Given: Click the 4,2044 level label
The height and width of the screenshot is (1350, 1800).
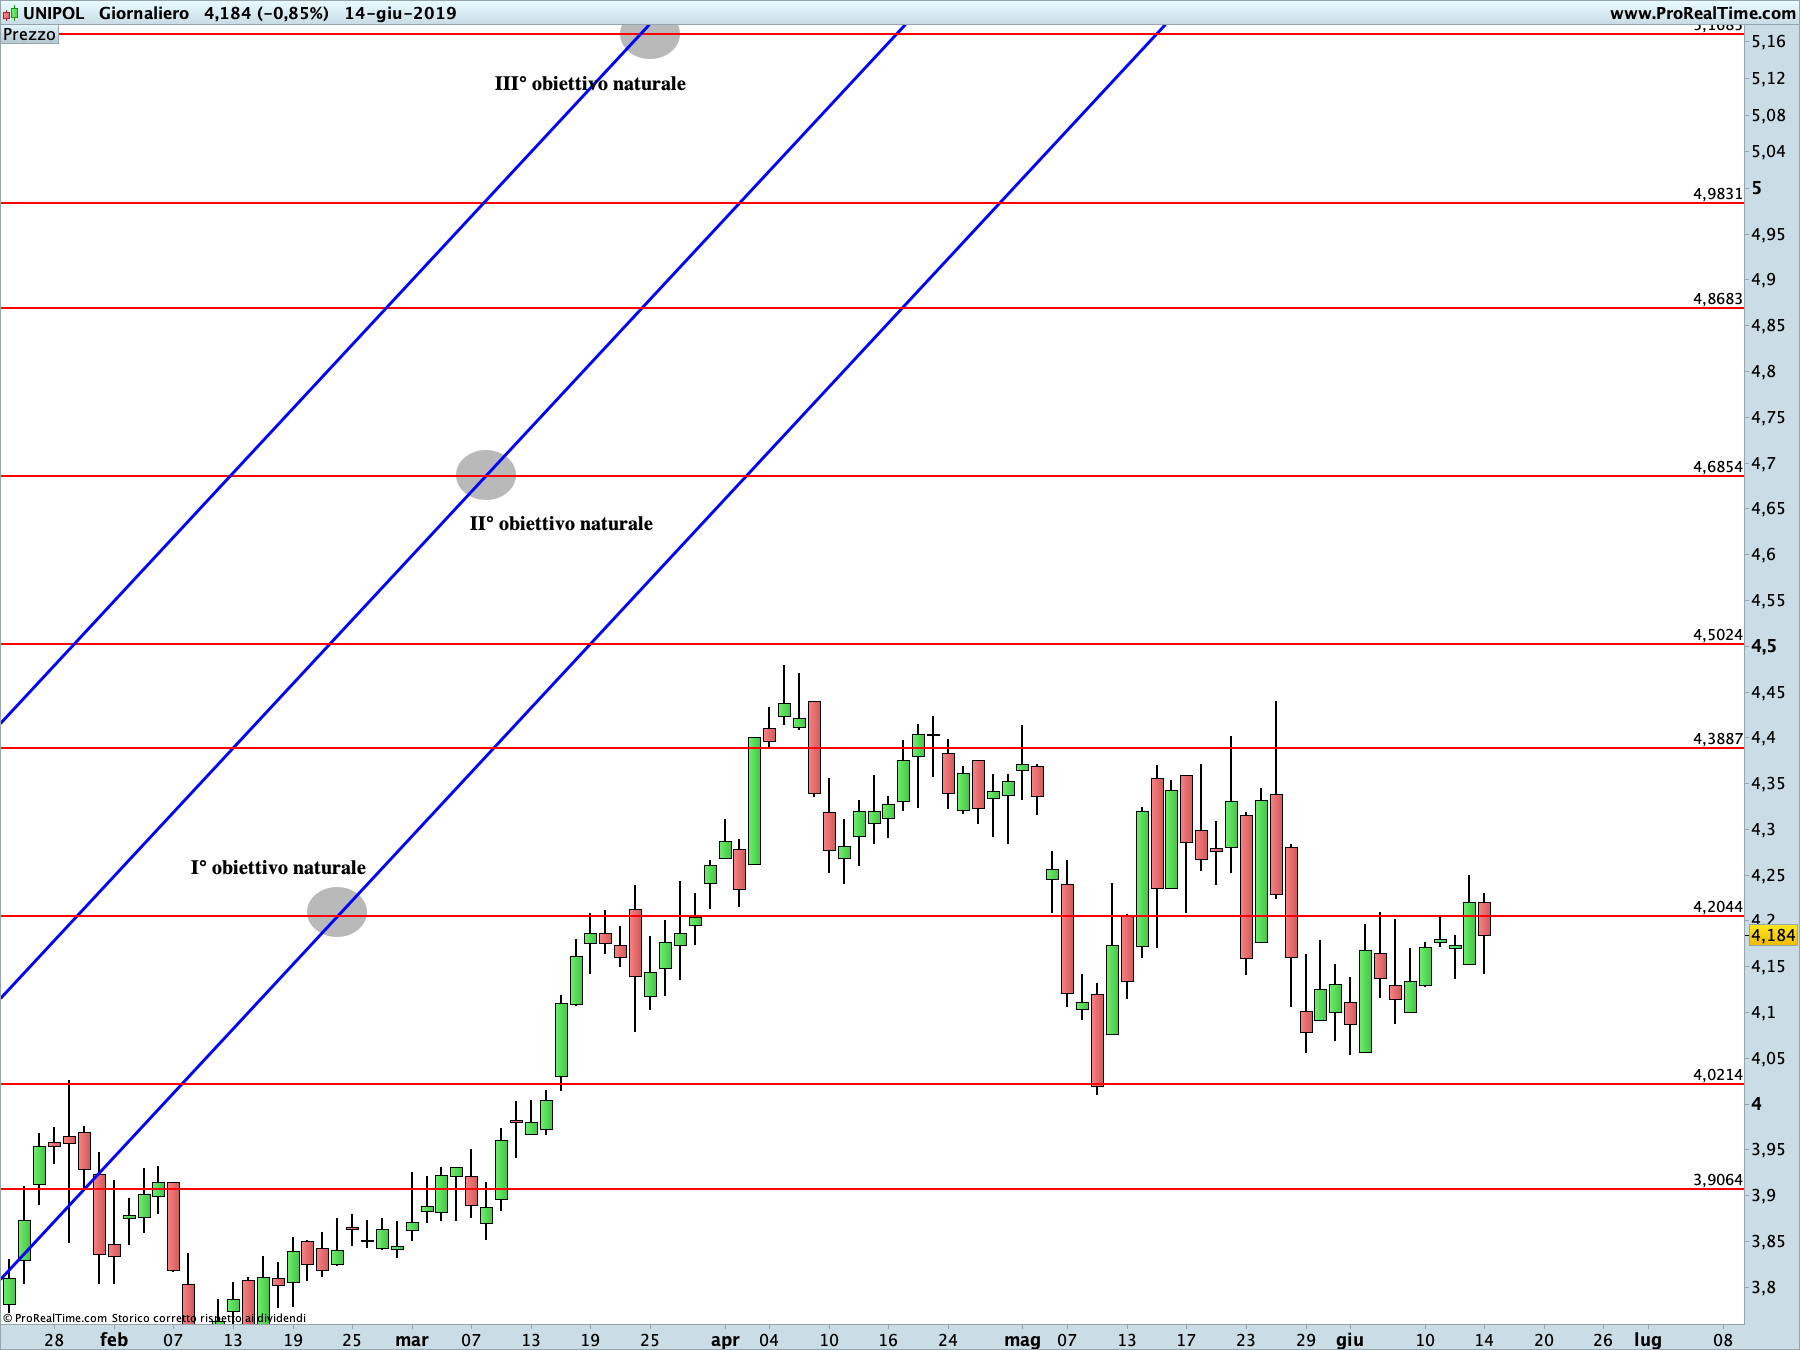Looking at the screenshot, I should coord(1718,906).
